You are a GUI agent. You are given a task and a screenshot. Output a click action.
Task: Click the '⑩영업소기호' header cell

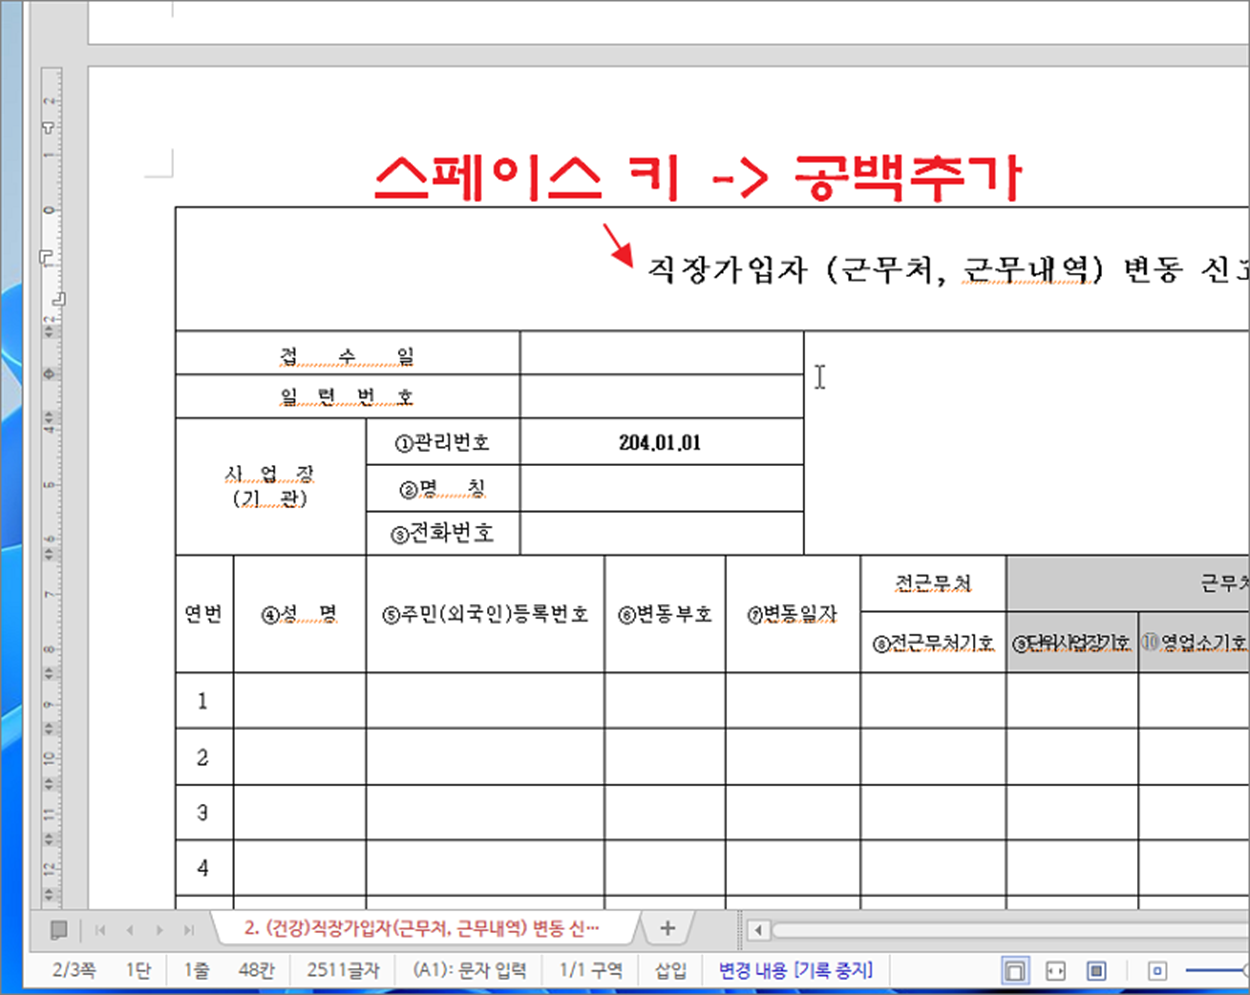(x=1194, y=642)
